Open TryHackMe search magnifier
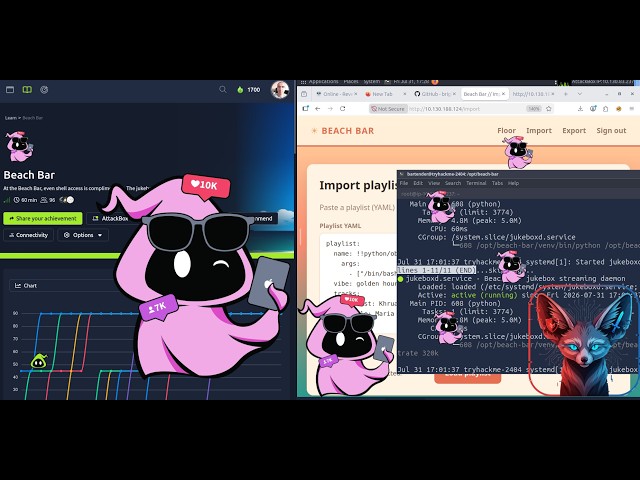 point(222,89)
